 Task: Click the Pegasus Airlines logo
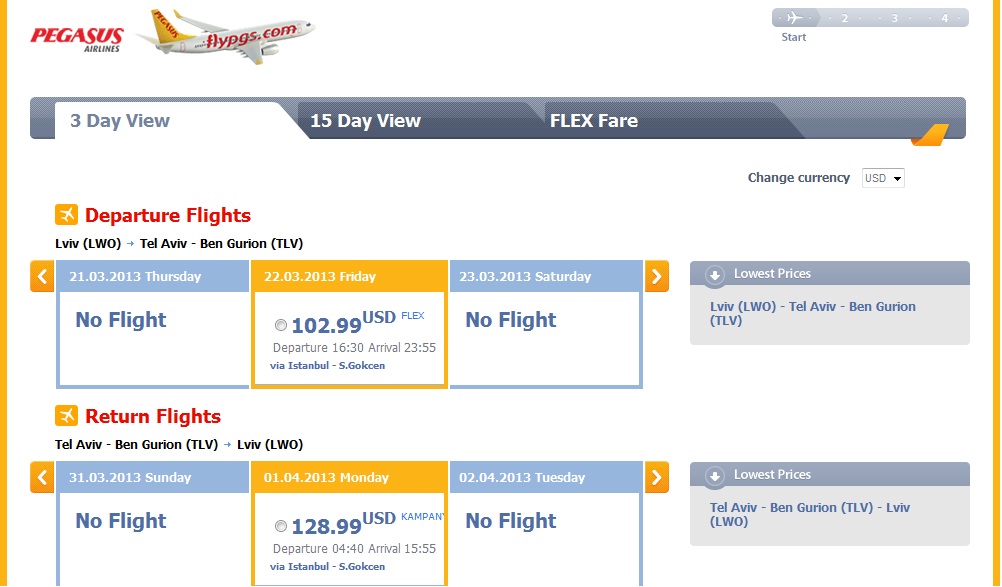point(77,39)
